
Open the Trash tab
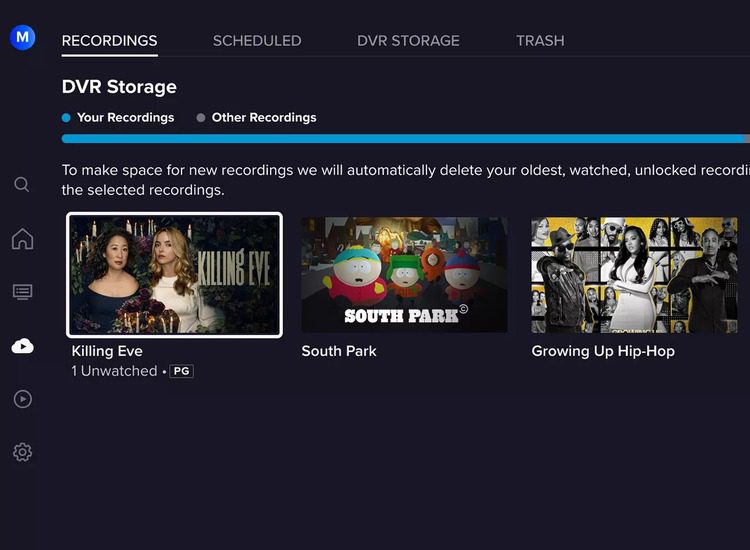tap(540, 41)
